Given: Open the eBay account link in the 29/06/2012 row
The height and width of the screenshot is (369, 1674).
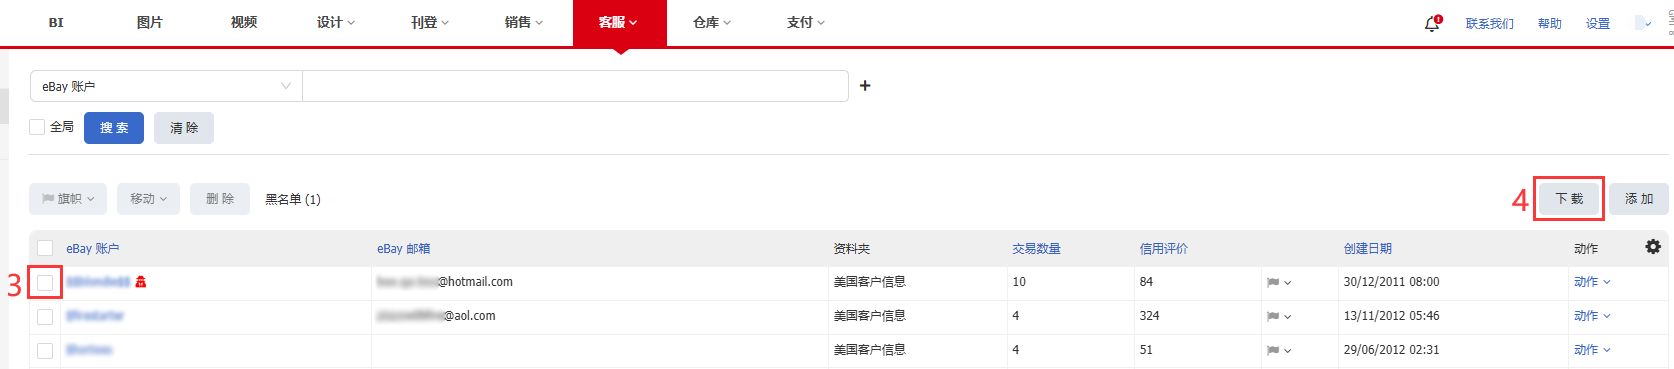Looking at the screenshot, I should tap(90, 350).
